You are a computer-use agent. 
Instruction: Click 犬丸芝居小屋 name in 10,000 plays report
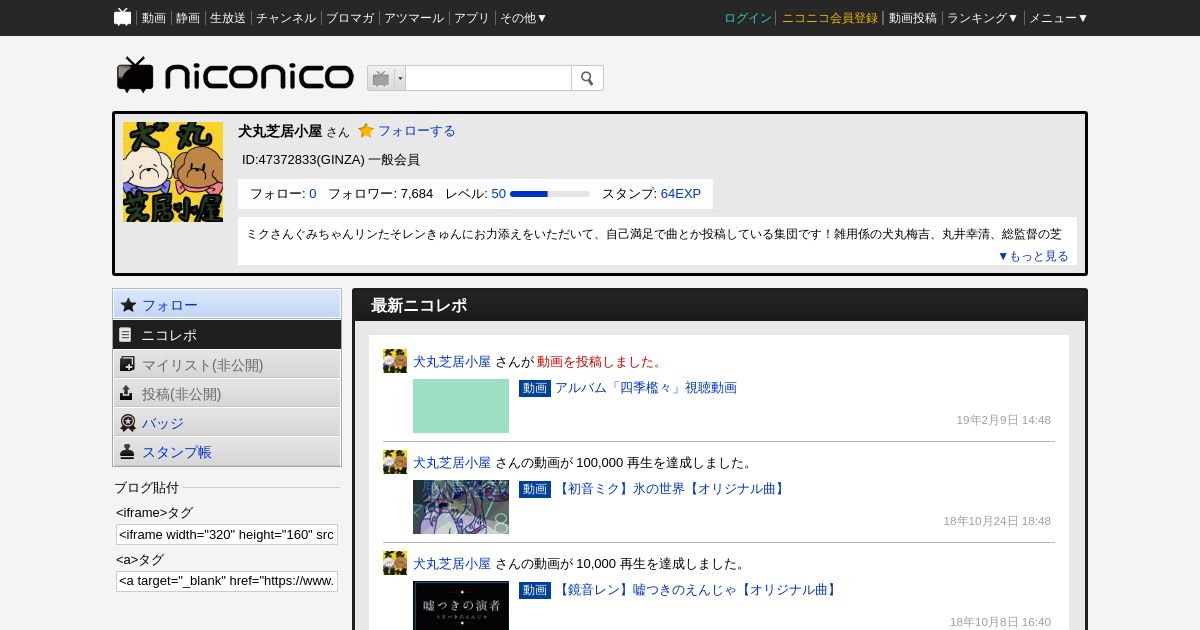(x=452, y=564)
